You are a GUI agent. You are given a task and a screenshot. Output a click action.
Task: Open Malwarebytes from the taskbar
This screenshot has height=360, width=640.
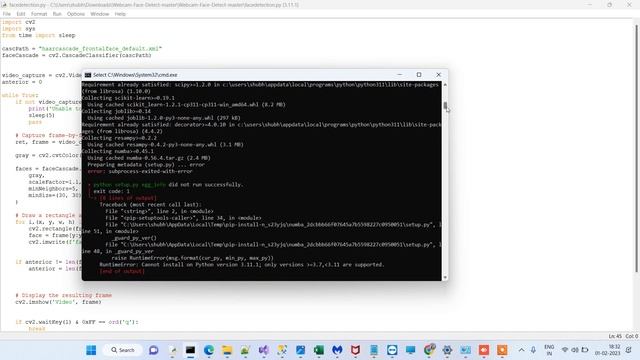[x=337, y=350]
